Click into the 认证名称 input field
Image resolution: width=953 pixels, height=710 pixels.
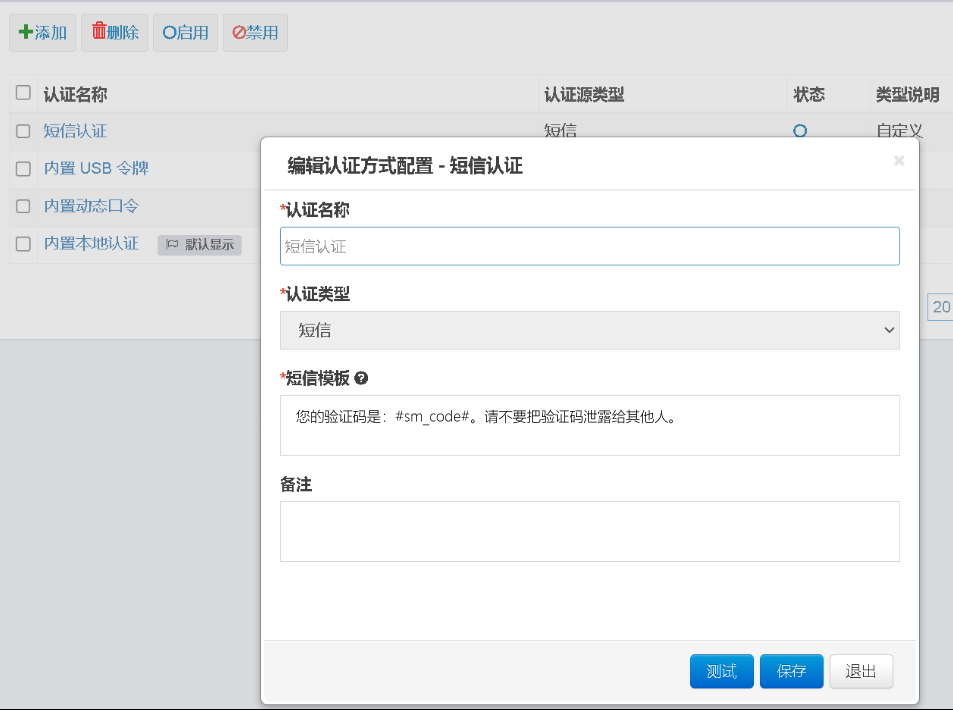[589, 246]
